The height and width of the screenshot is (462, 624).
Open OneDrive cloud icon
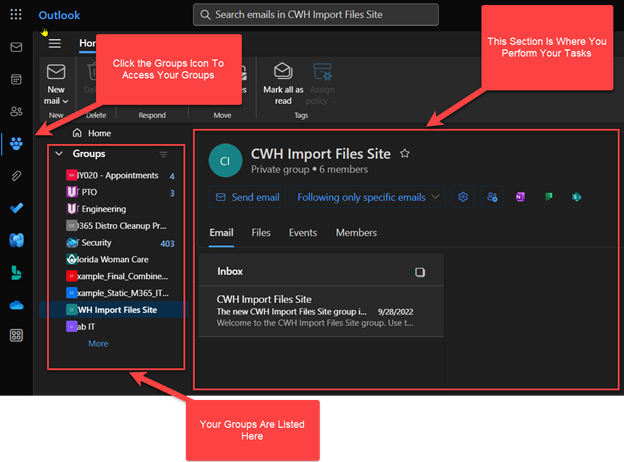click(x=16, y=305)
